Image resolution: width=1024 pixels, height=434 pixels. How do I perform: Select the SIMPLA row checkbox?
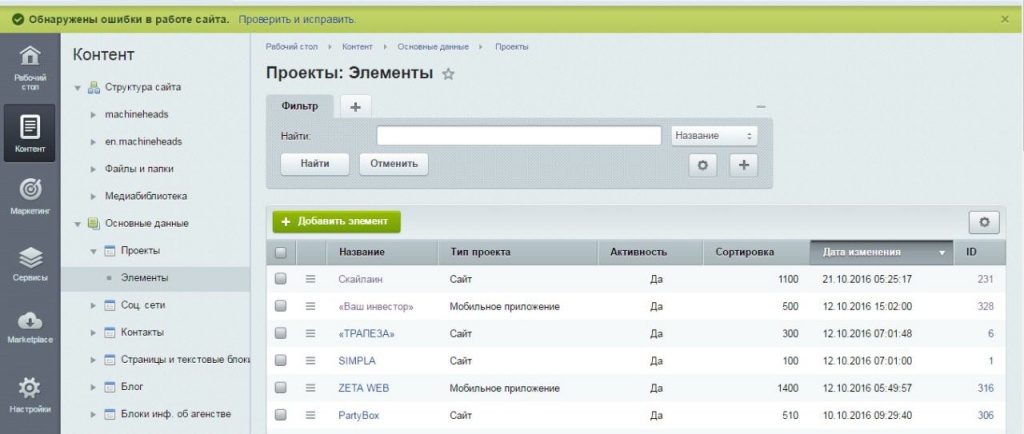[x=281, y=360]
